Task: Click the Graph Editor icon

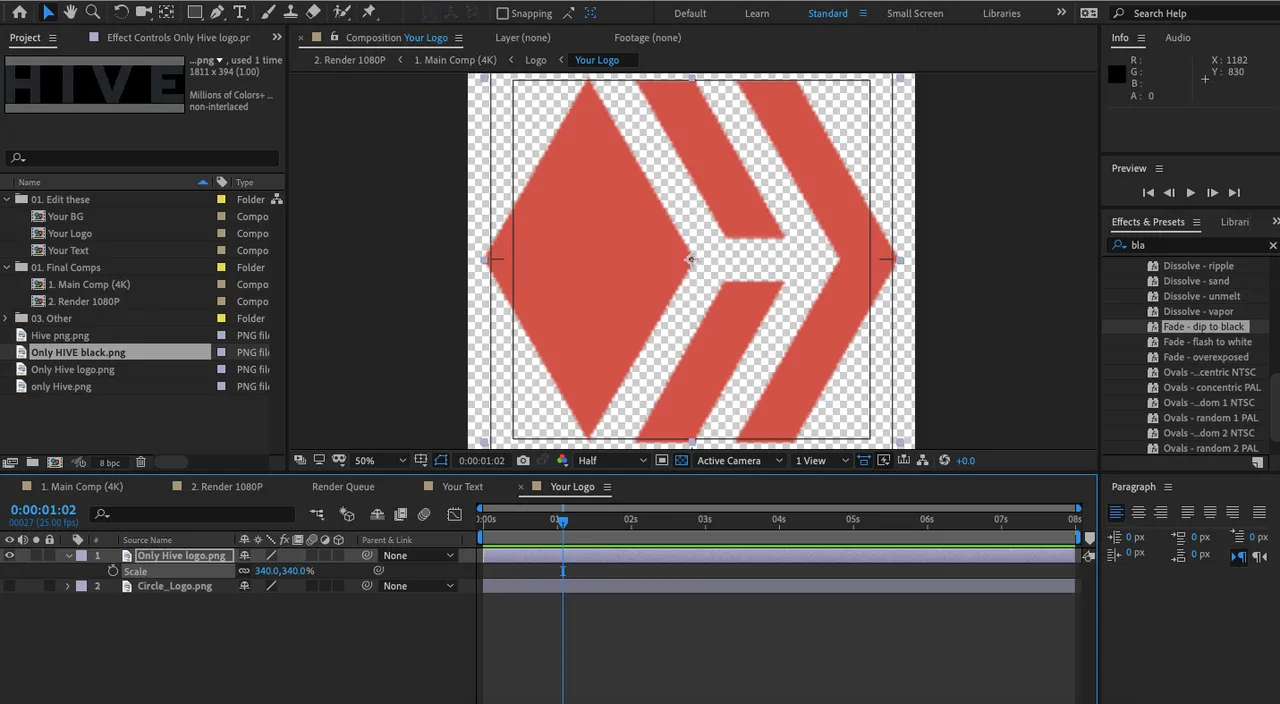Action: pyautogui.click(x=455, y=514)
